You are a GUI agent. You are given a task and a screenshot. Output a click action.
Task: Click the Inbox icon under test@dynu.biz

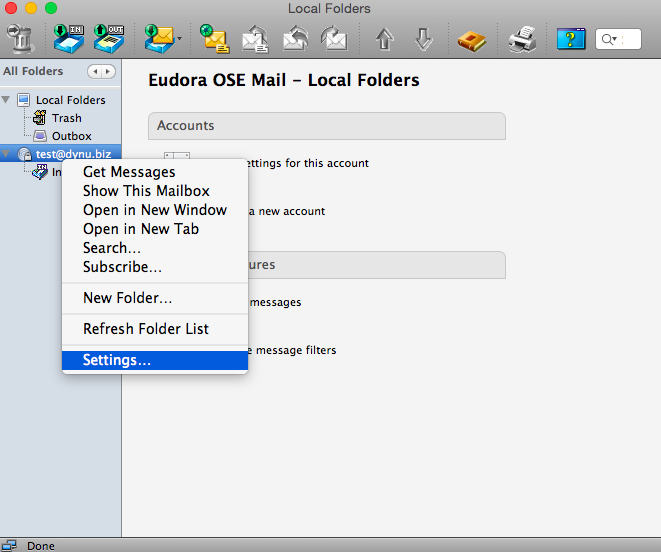tap(40, 172)
